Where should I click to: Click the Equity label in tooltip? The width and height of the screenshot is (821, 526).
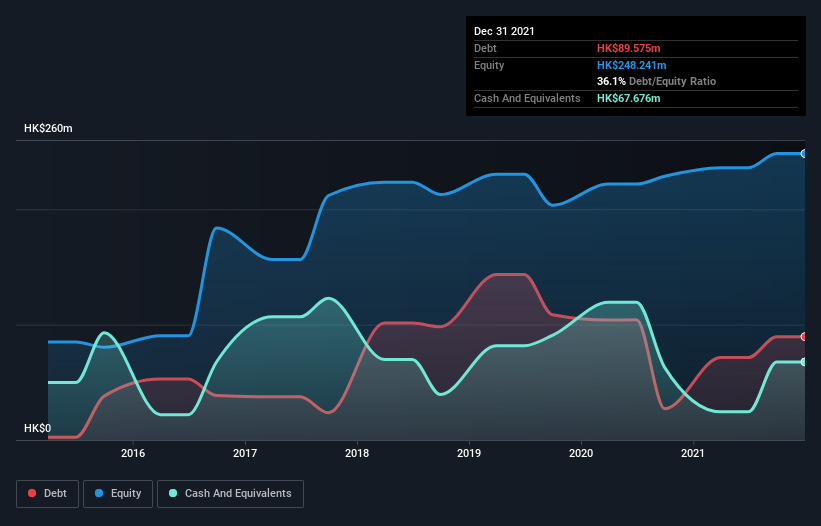coord(489,65)
